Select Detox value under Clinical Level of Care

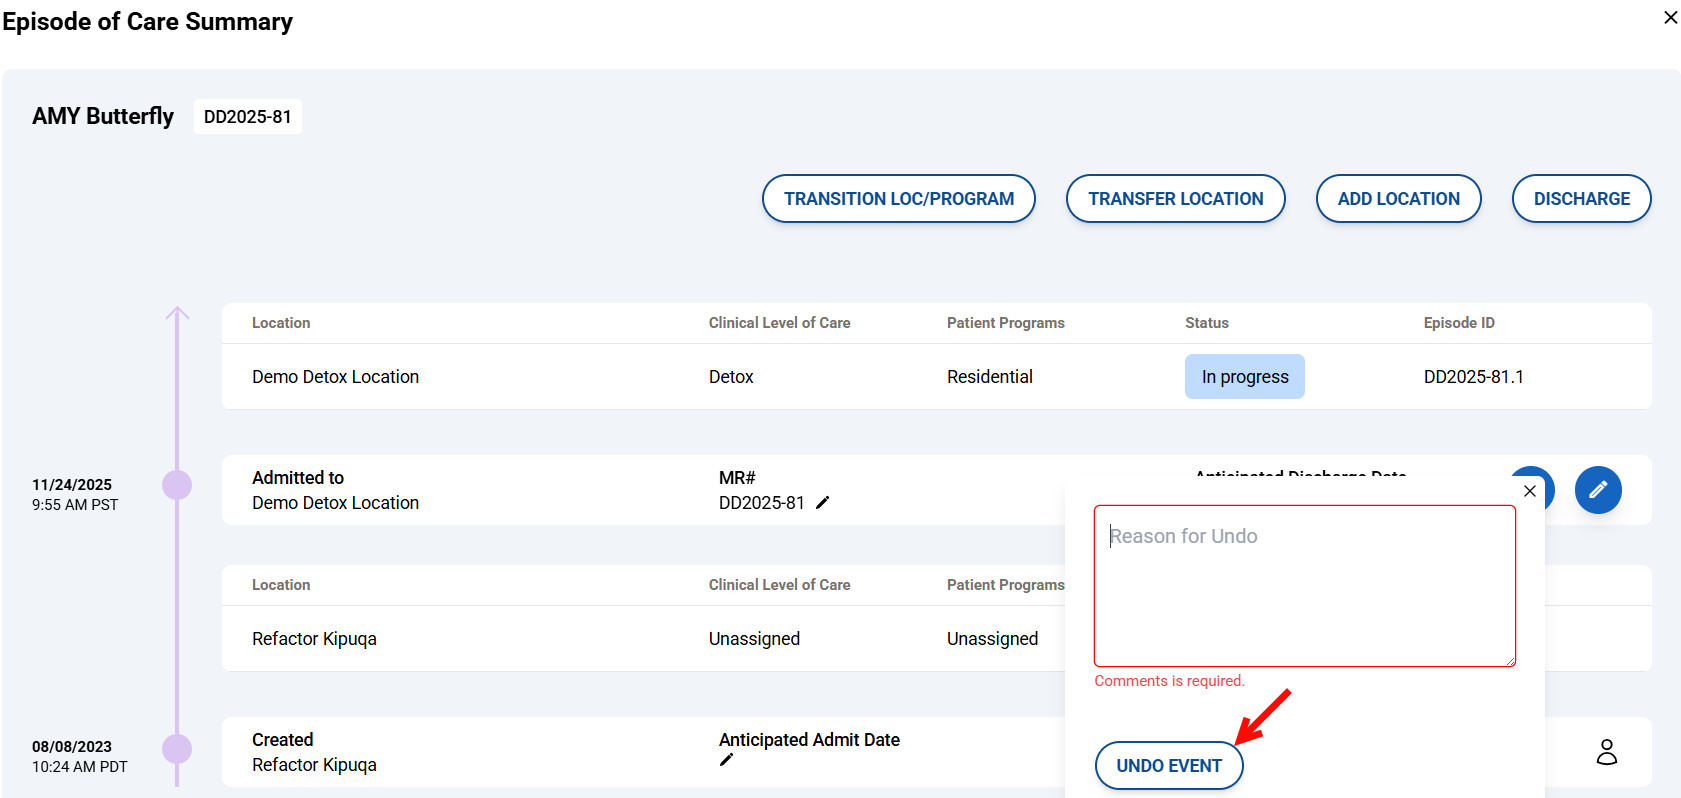click(x=731, y=377)
